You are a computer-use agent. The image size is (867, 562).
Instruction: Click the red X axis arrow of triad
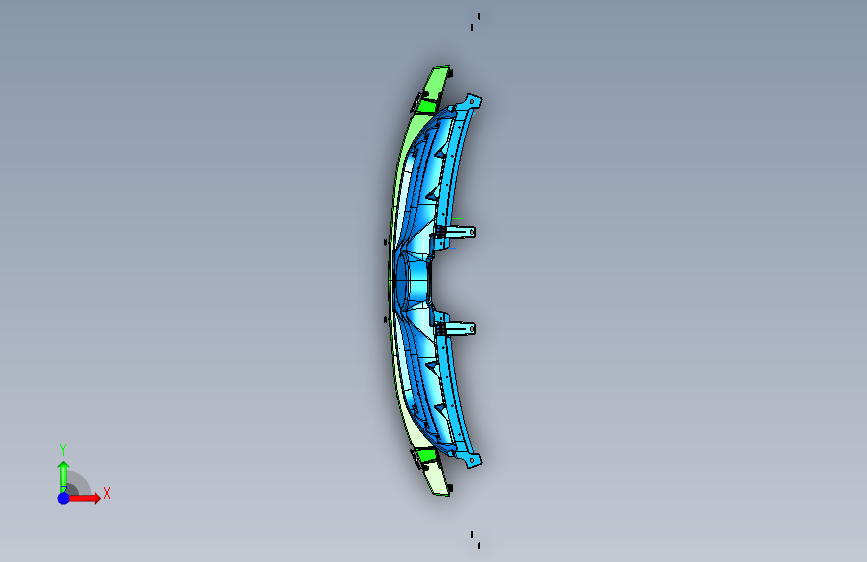tap(84, 498)
